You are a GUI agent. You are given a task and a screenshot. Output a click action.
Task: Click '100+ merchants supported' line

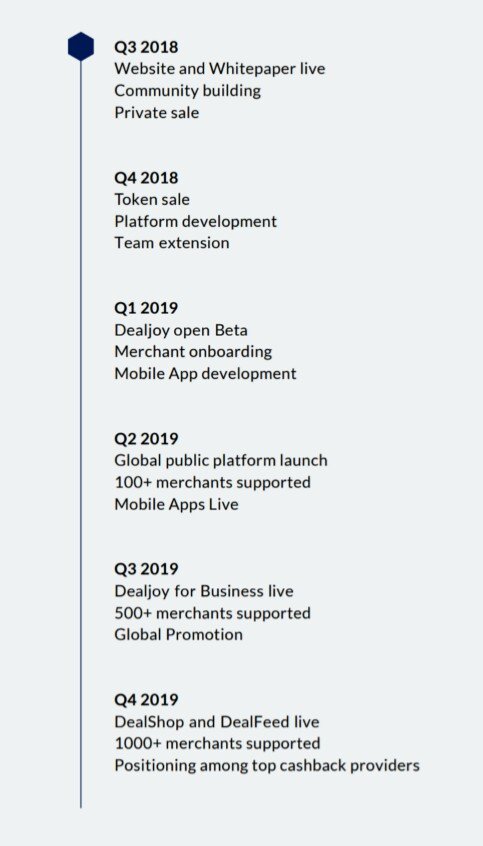pos(213,482)
